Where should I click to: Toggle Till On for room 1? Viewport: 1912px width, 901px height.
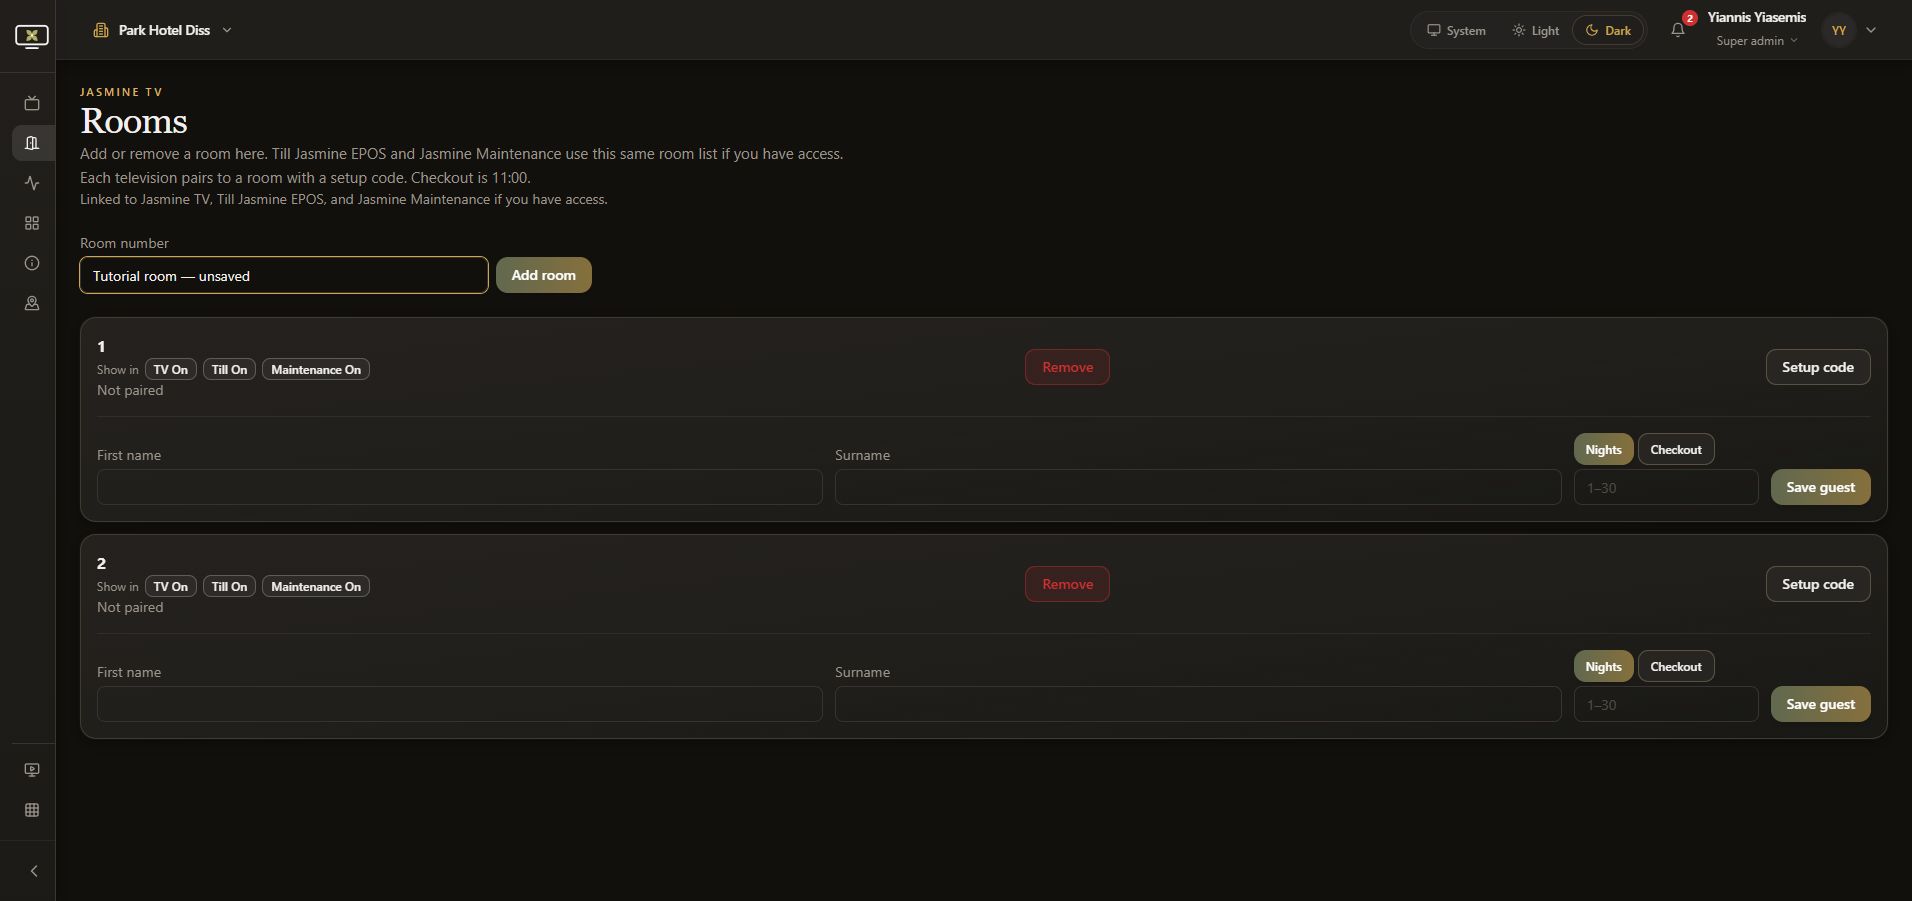tap(229, 370)
